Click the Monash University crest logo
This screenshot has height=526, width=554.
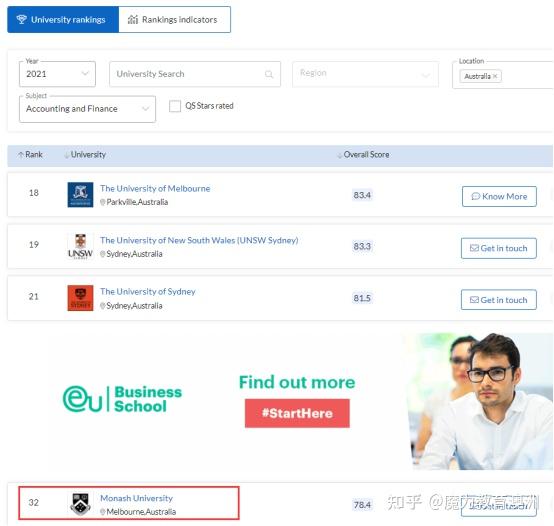pos(80,504)
